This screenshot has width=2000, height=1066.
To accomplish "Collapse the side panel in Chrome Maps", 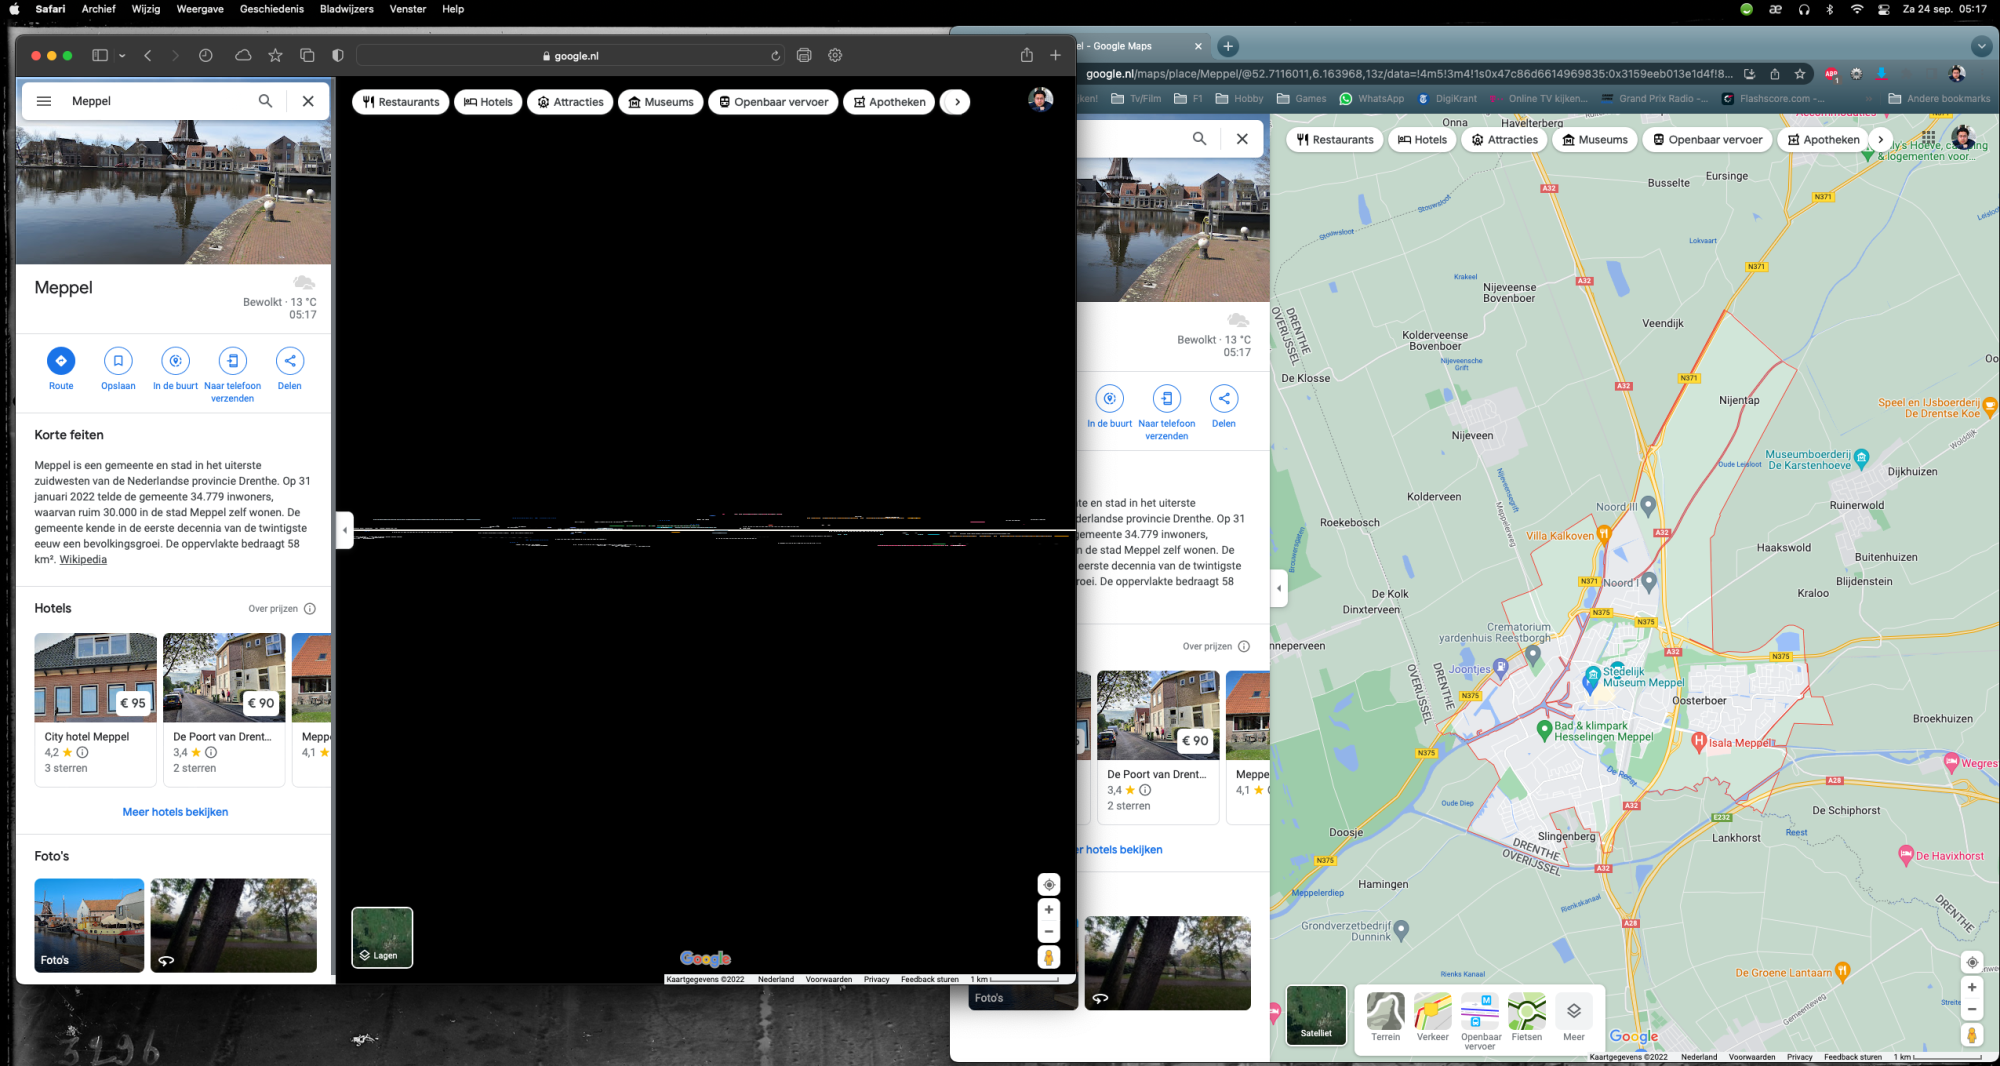I will pos(1278,588).
